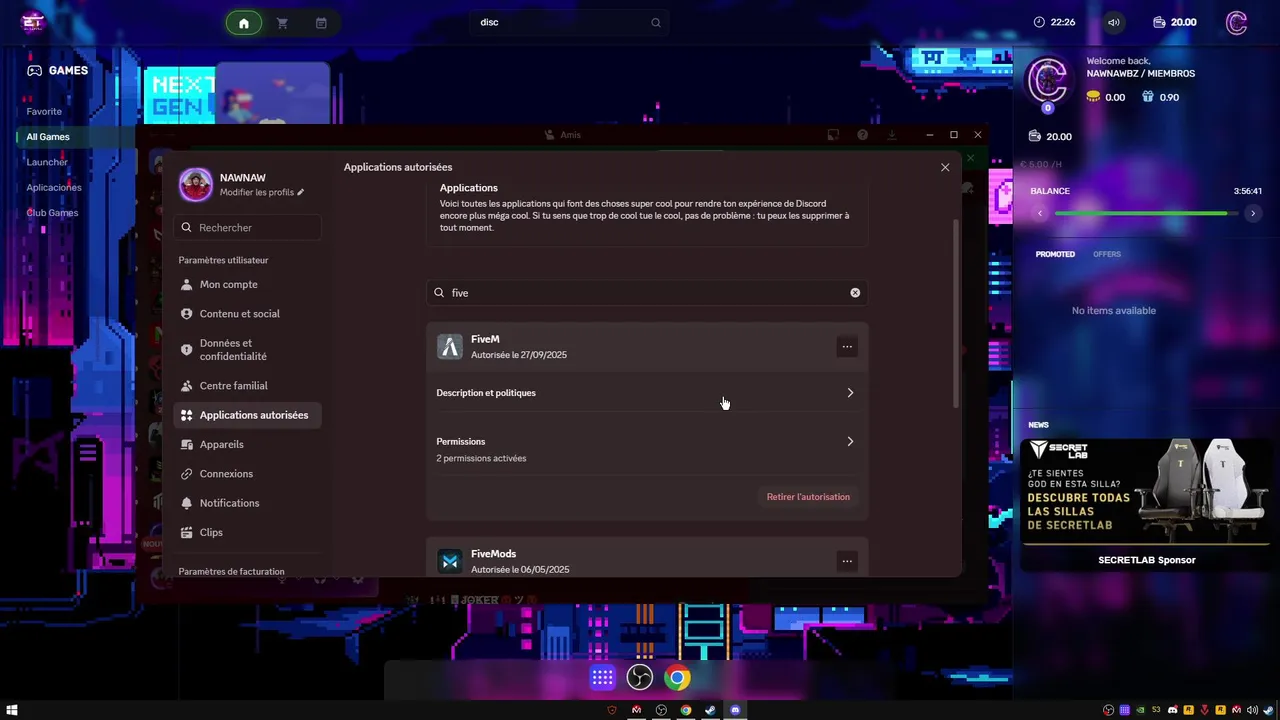This screenshot has width=1280, height=720.
Task: Click the 'No items available' text
Action: (1114, 311)
